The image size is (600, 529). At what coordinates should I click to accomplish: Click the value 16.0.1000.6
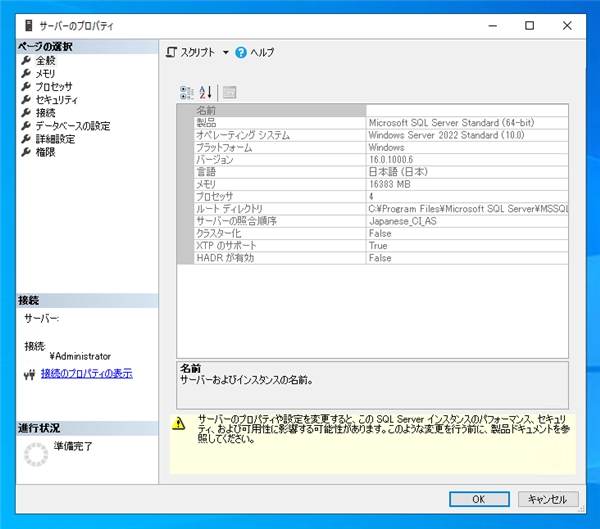click(391, 160)
